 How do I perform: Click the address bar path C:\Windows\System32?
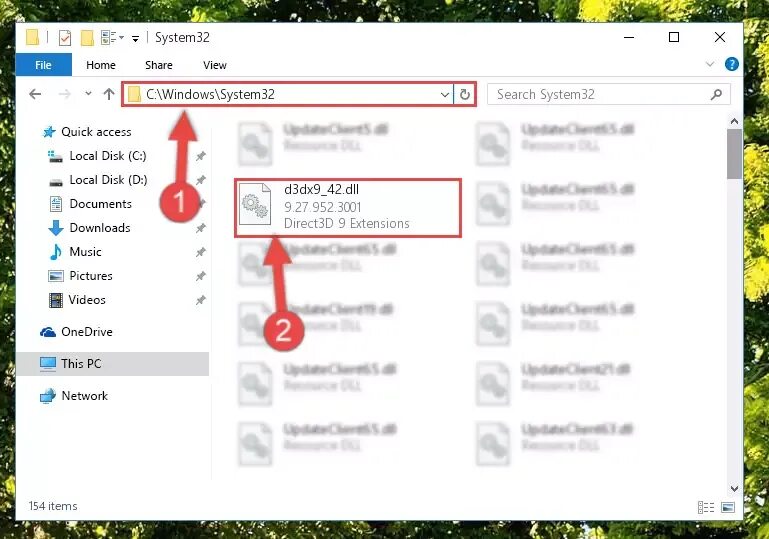click(x=210, y=94)
